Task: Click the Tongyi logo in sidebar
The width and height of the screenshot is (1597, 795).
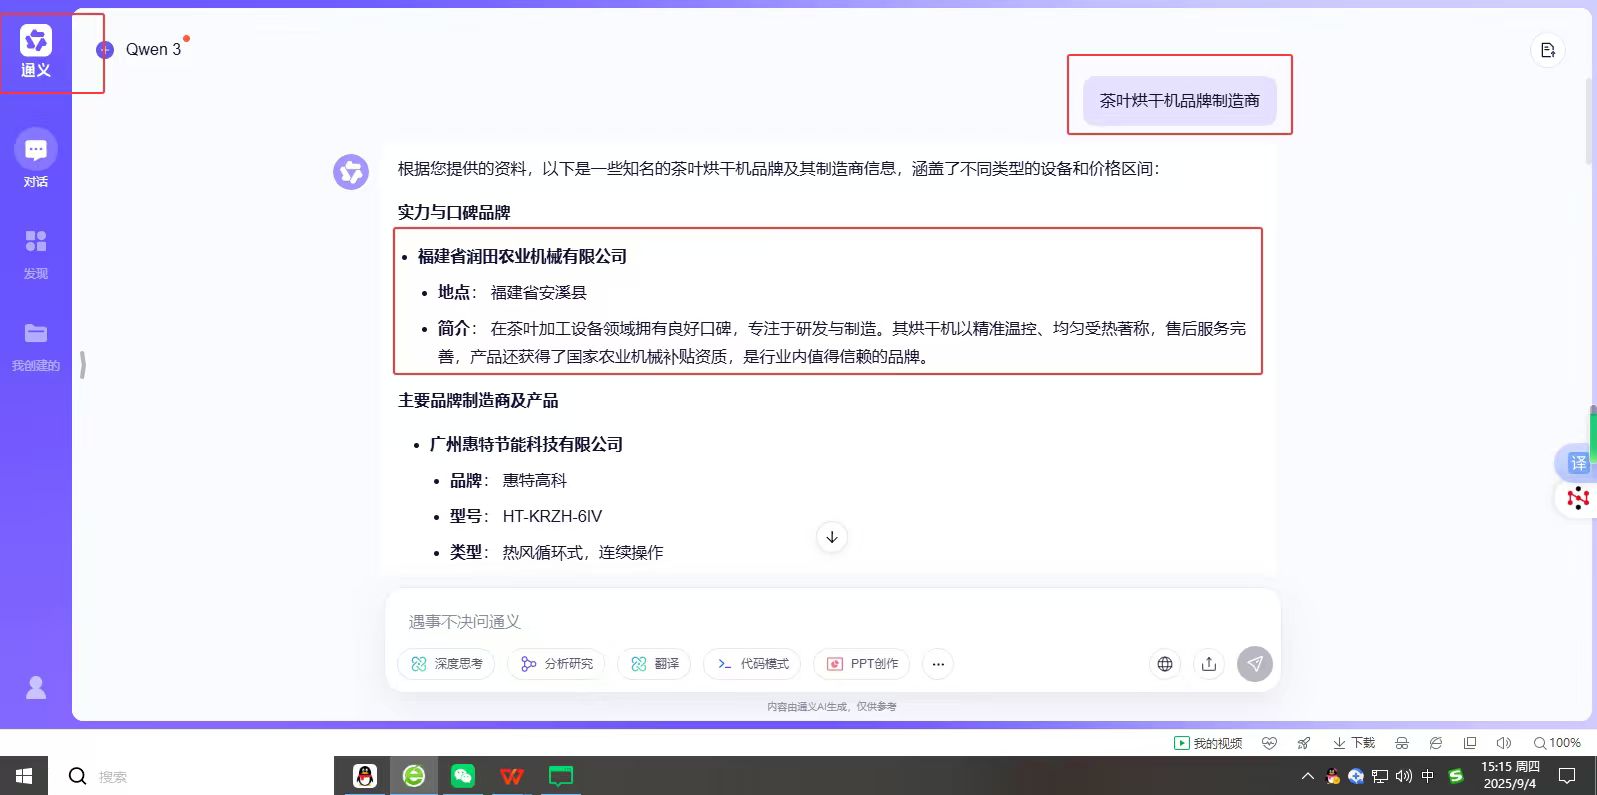Action: (36, 52)
